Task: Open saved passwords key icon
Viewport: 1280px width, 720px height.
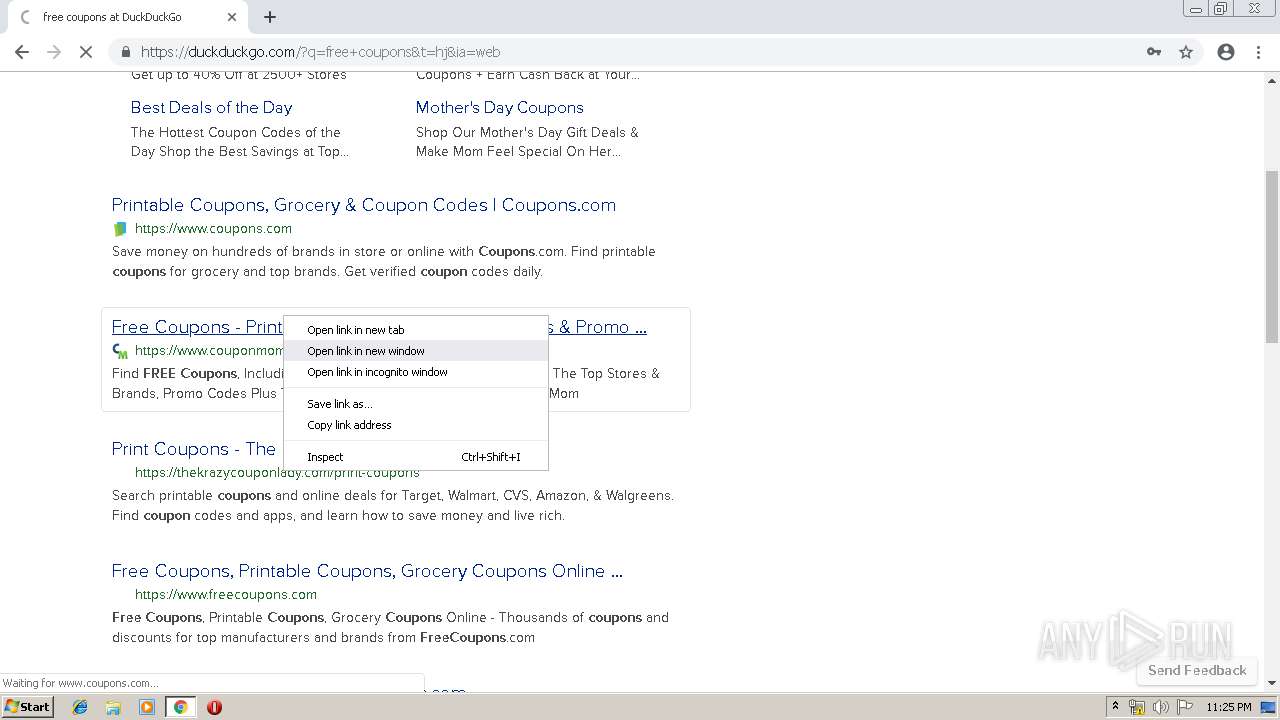Action: (x=1154, y=52)
